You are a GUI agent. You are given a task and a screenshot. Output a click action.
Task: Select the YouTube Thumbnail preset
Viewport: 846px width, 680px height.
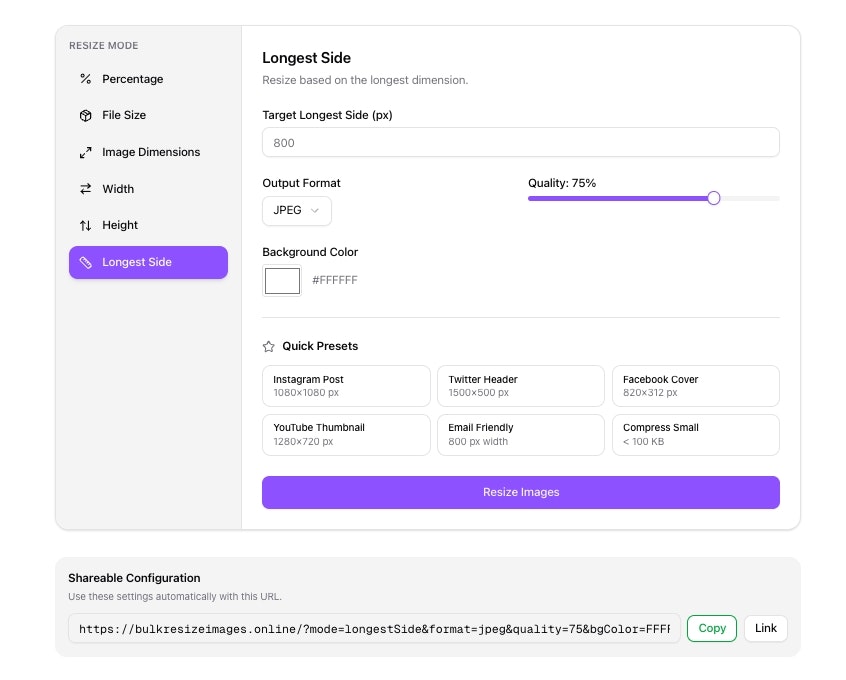coord(346,434)
